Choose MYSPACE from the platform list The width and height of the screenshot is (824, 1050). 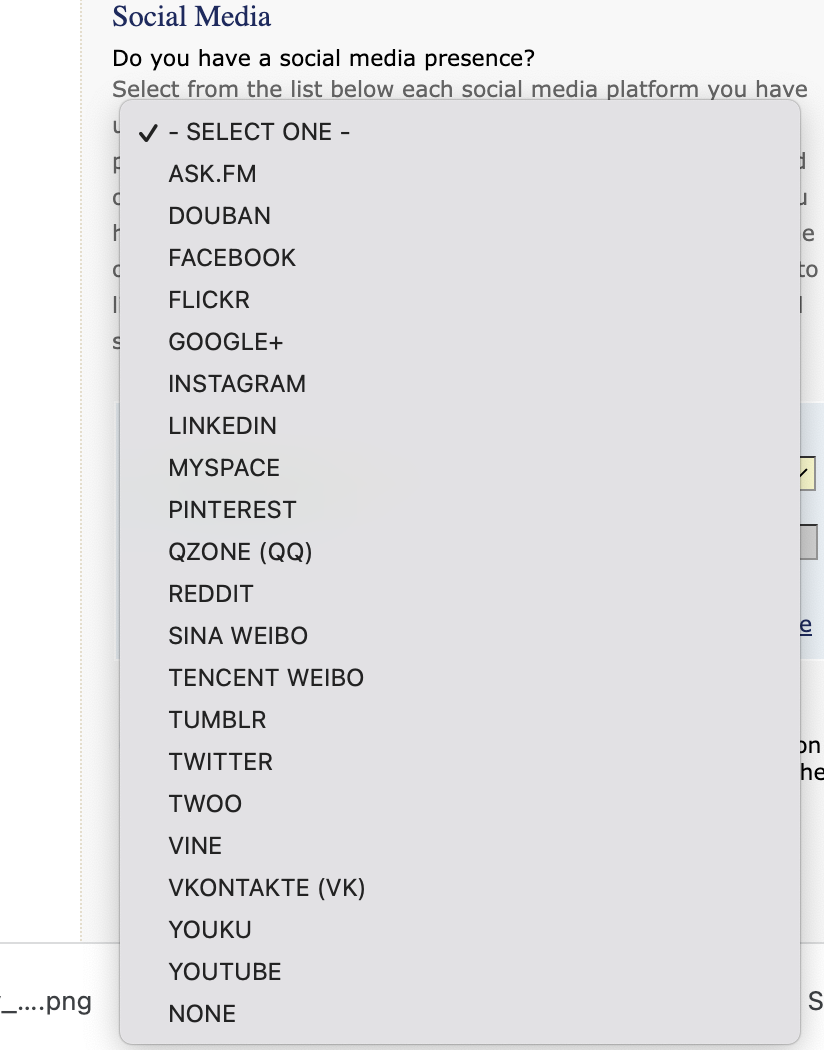[224, 468]
